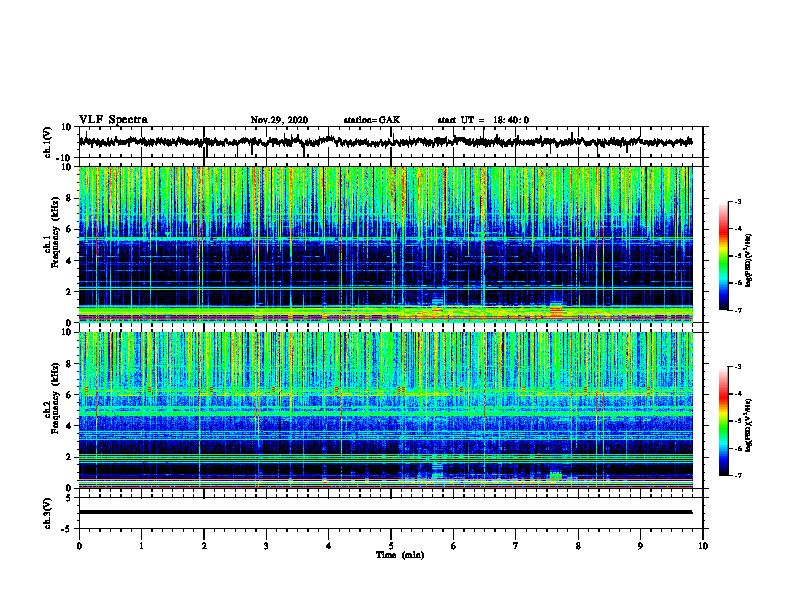Click the "-7" tick of ch.2 color bar
The image size is (792, 612).
737,476
